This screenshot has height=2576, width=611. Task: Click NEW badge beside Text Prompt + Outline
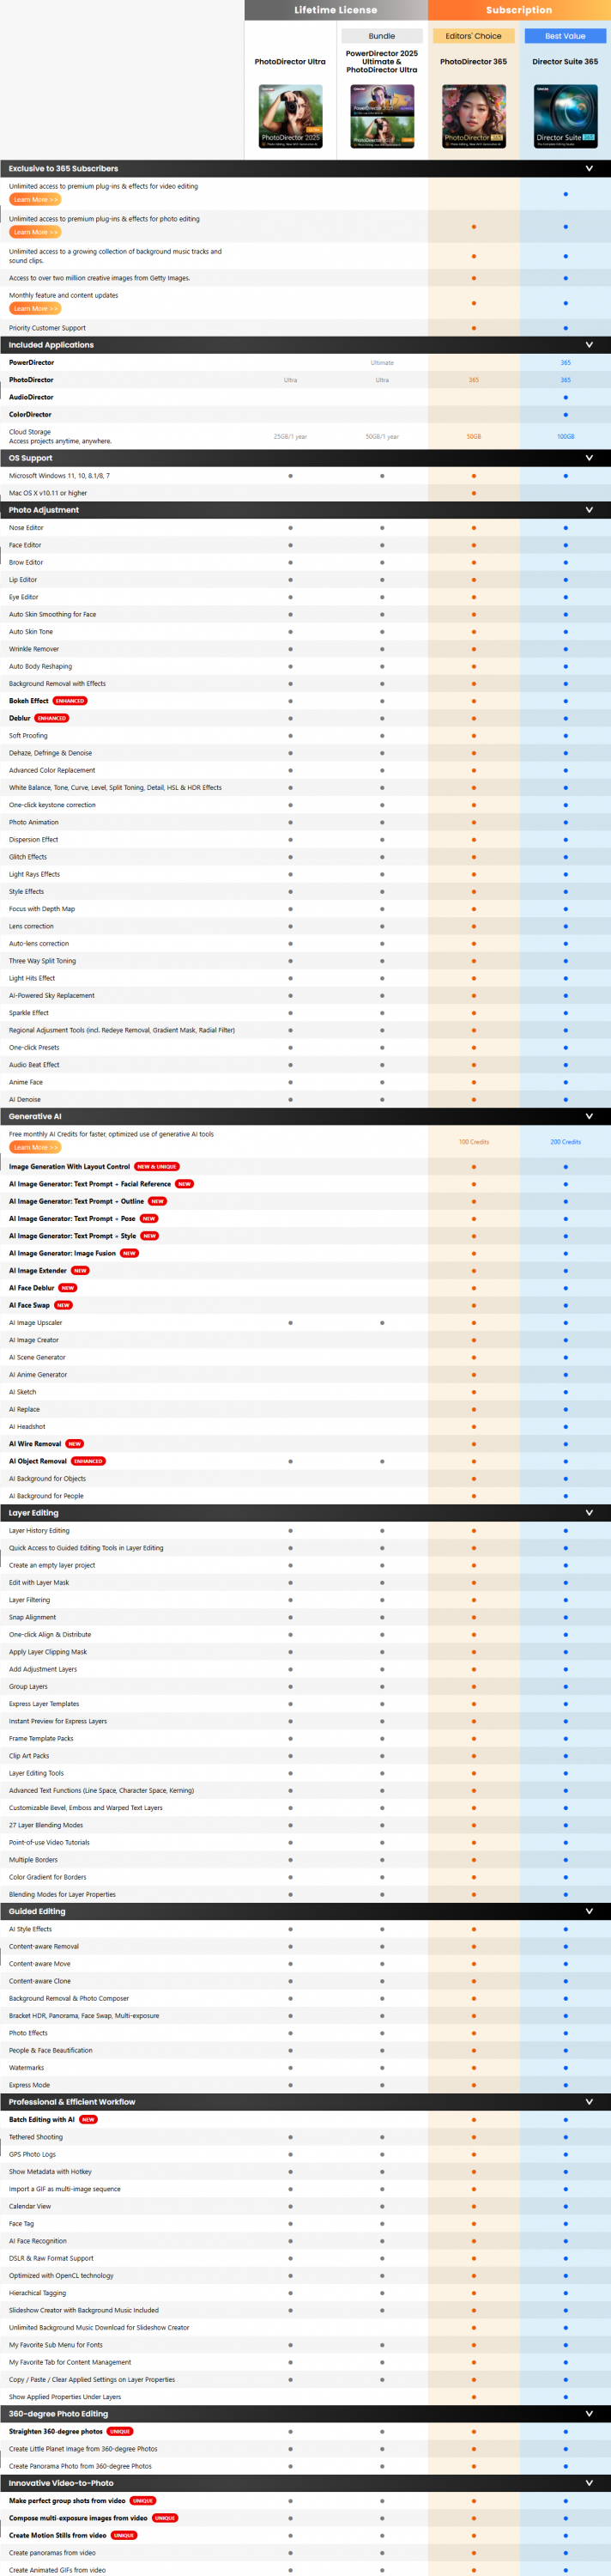pos(158,1201)
